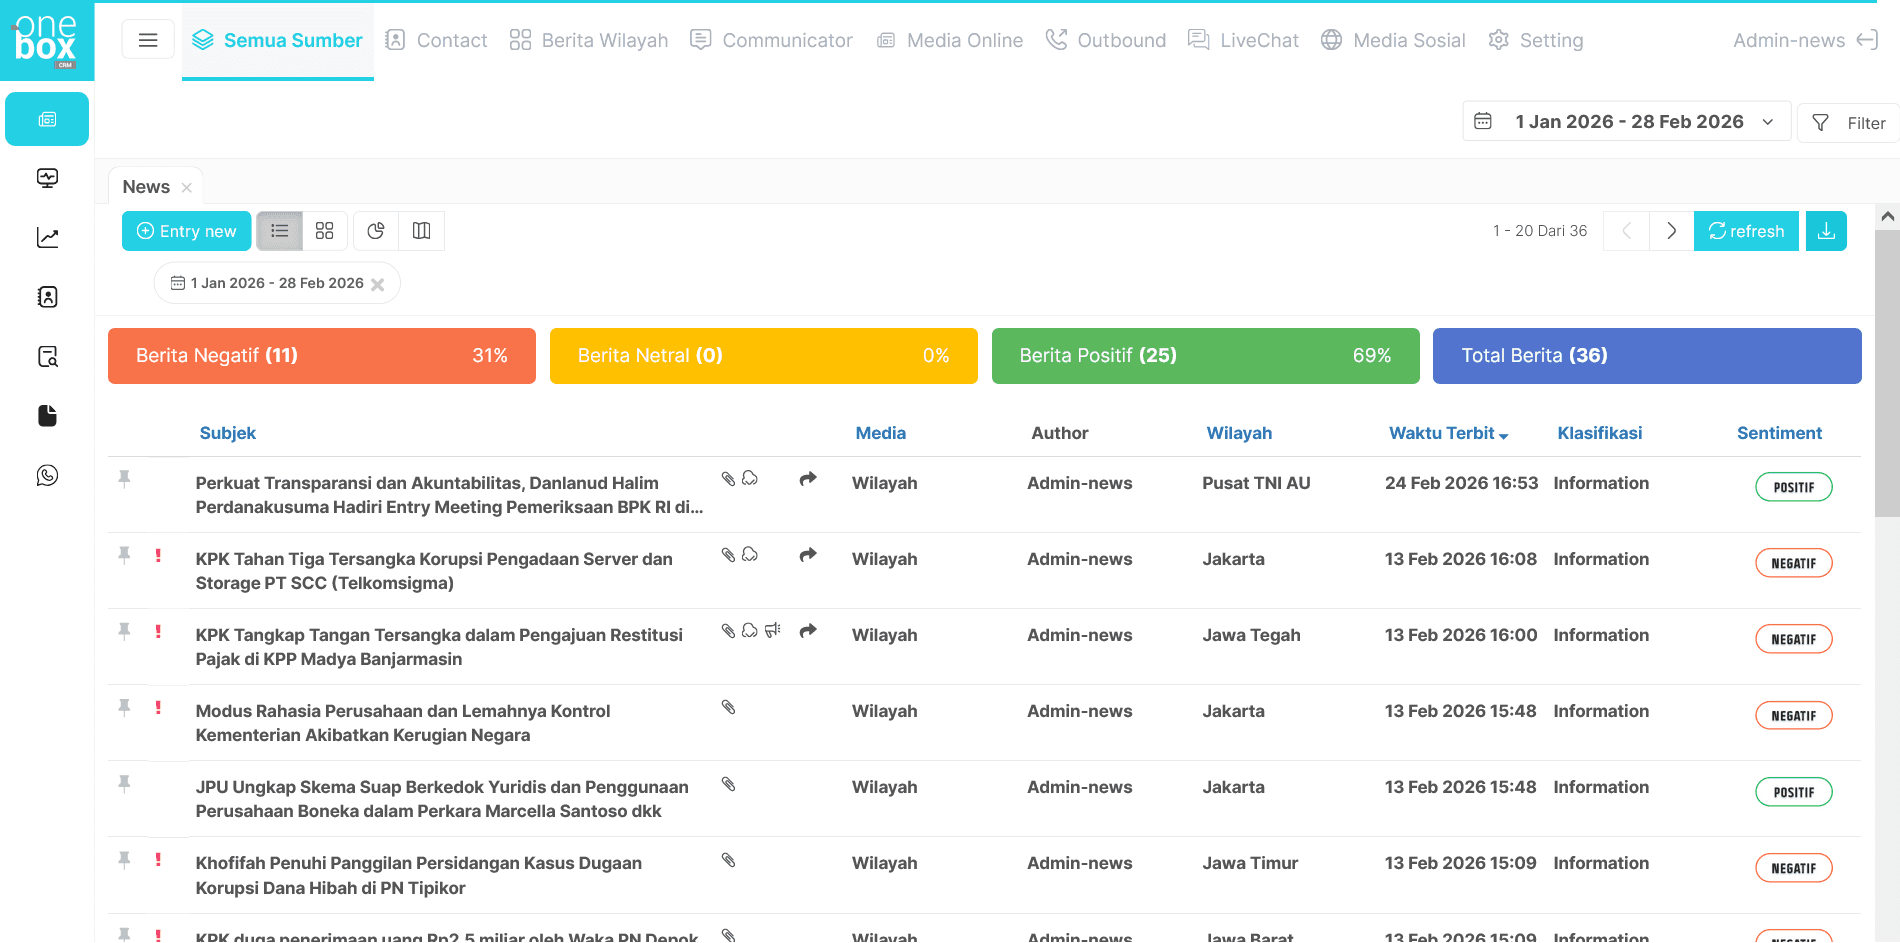The image size is (1900, 943).
Task: Remove the date filter chip
Action: (378, 284)
